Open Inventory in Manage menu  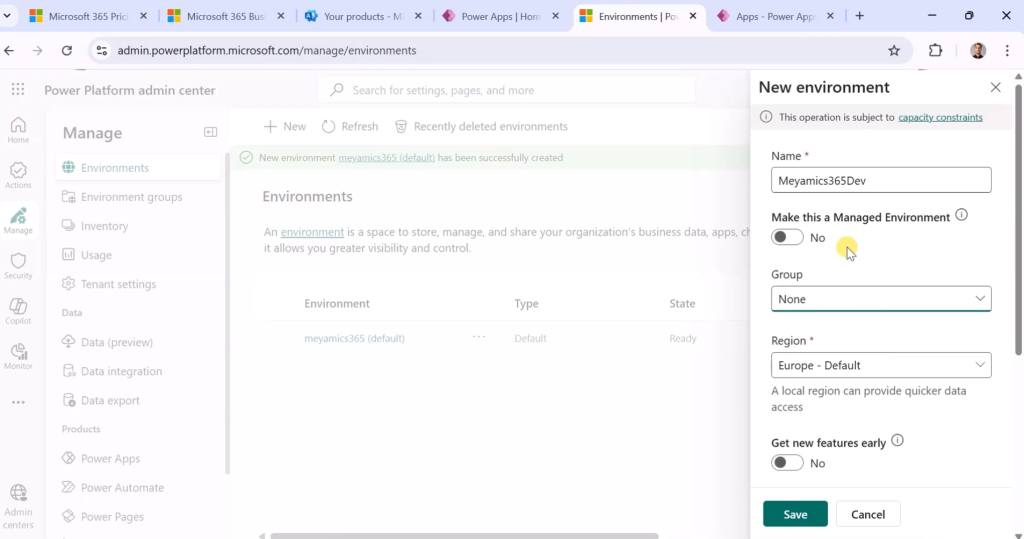[x=138, y=225]
